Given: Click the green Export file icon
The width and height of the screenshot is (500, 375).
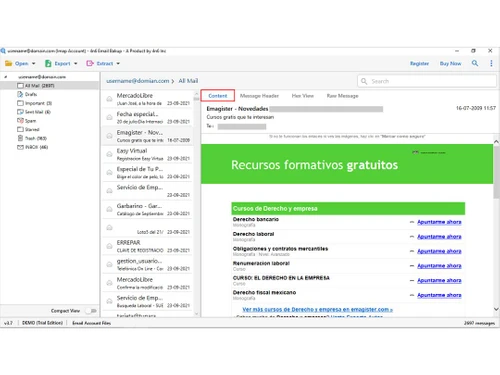Looking at the screenshot, I should [48, 63].
